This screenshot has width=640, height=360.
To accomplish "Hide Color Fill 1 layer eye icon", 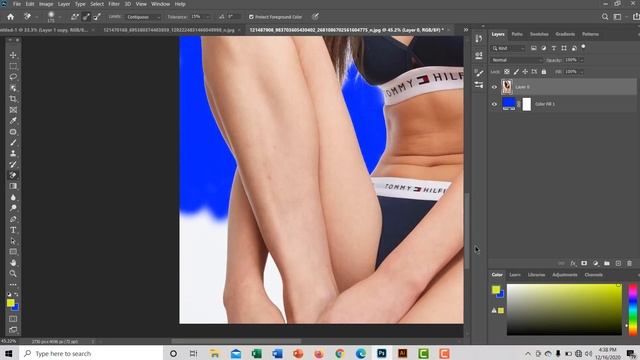I will 494,104.
